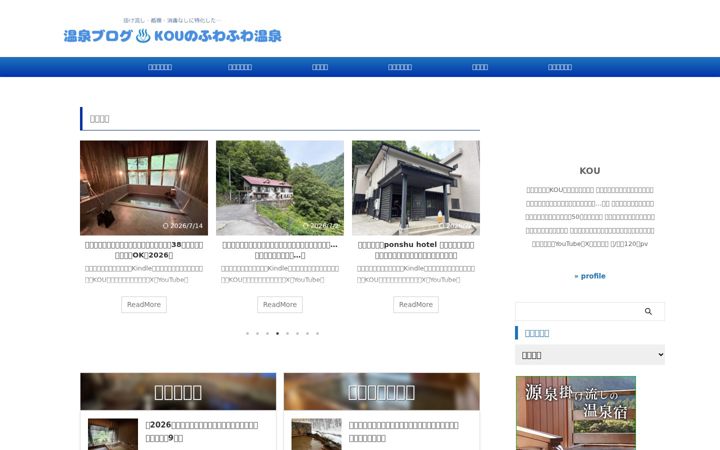Open the third item in the blue navigation bar
Screen dimensions: 720x450
(x=320, y=67)
